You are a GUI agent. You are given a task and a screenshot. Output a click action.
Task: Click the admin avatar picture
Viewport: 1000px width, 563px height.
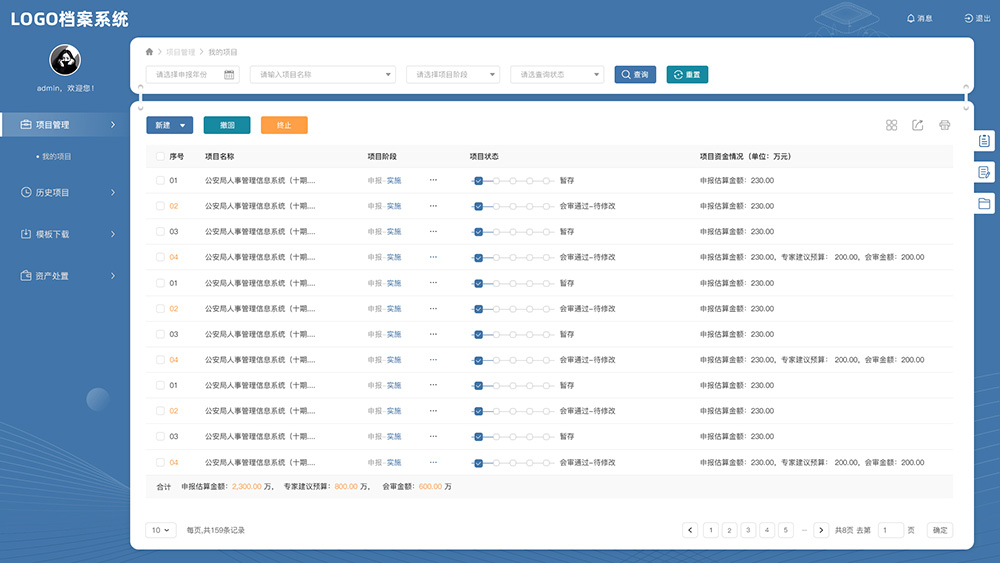coord(65,61)
